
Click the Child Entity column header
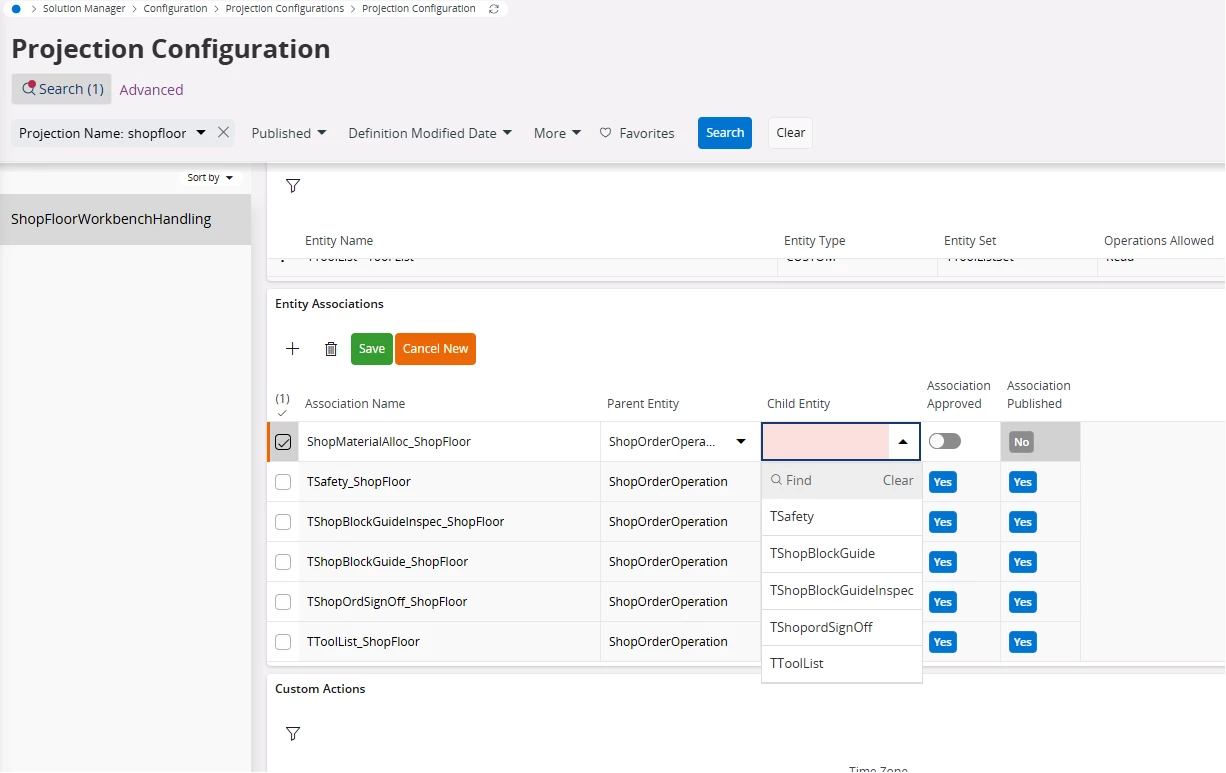[799, 404]
